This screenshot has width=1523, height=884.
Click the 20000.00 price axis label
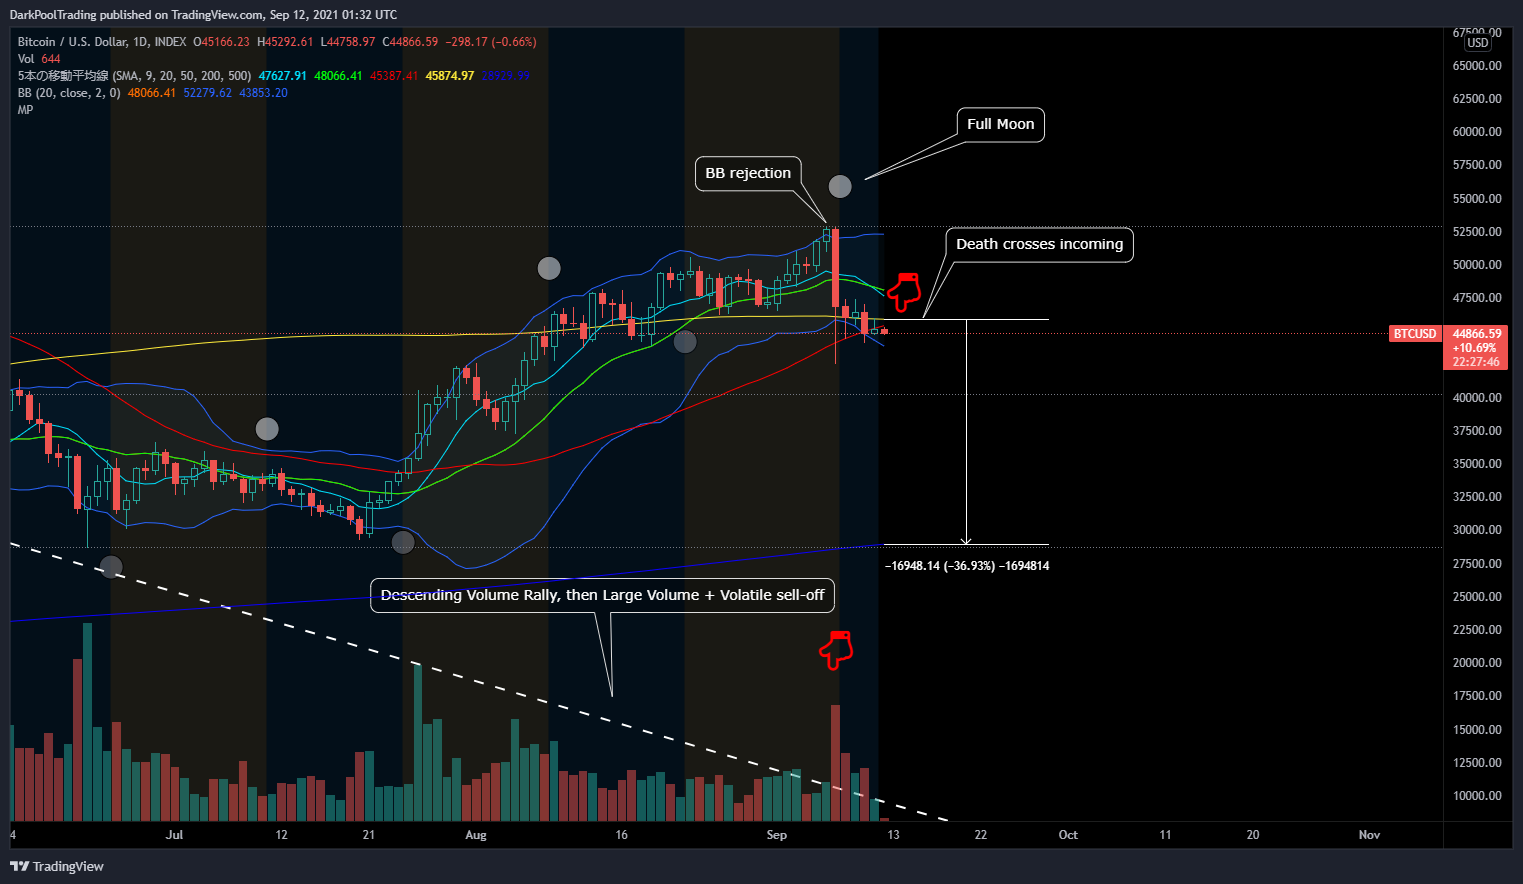pyautogui.click(x=1477, y=663)
